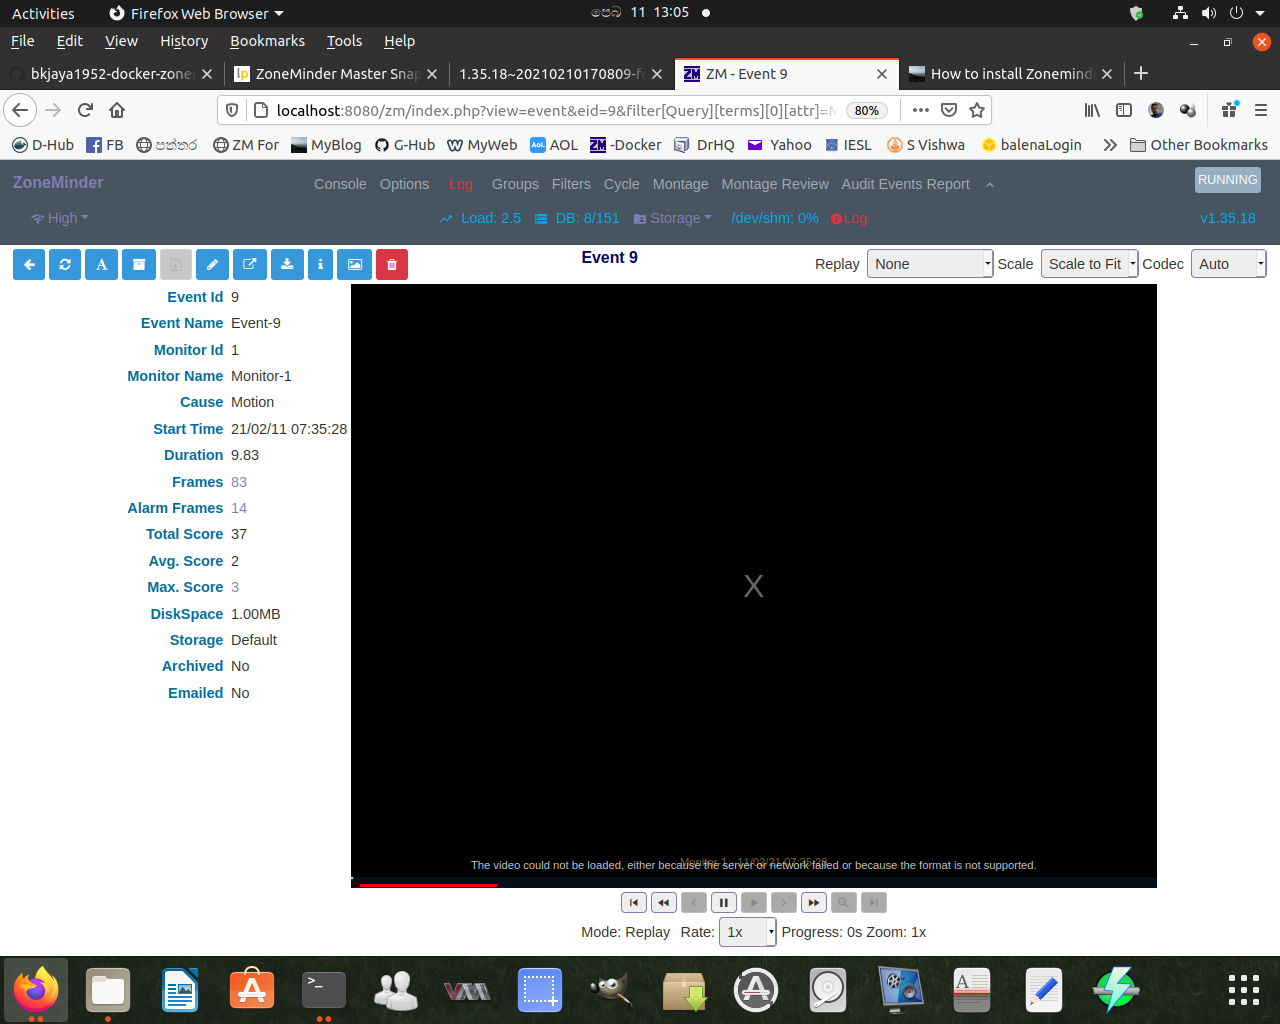Click the RUNNING status button
This screenshot has width=1280, height=1024.
click(x=1228, y=180)
